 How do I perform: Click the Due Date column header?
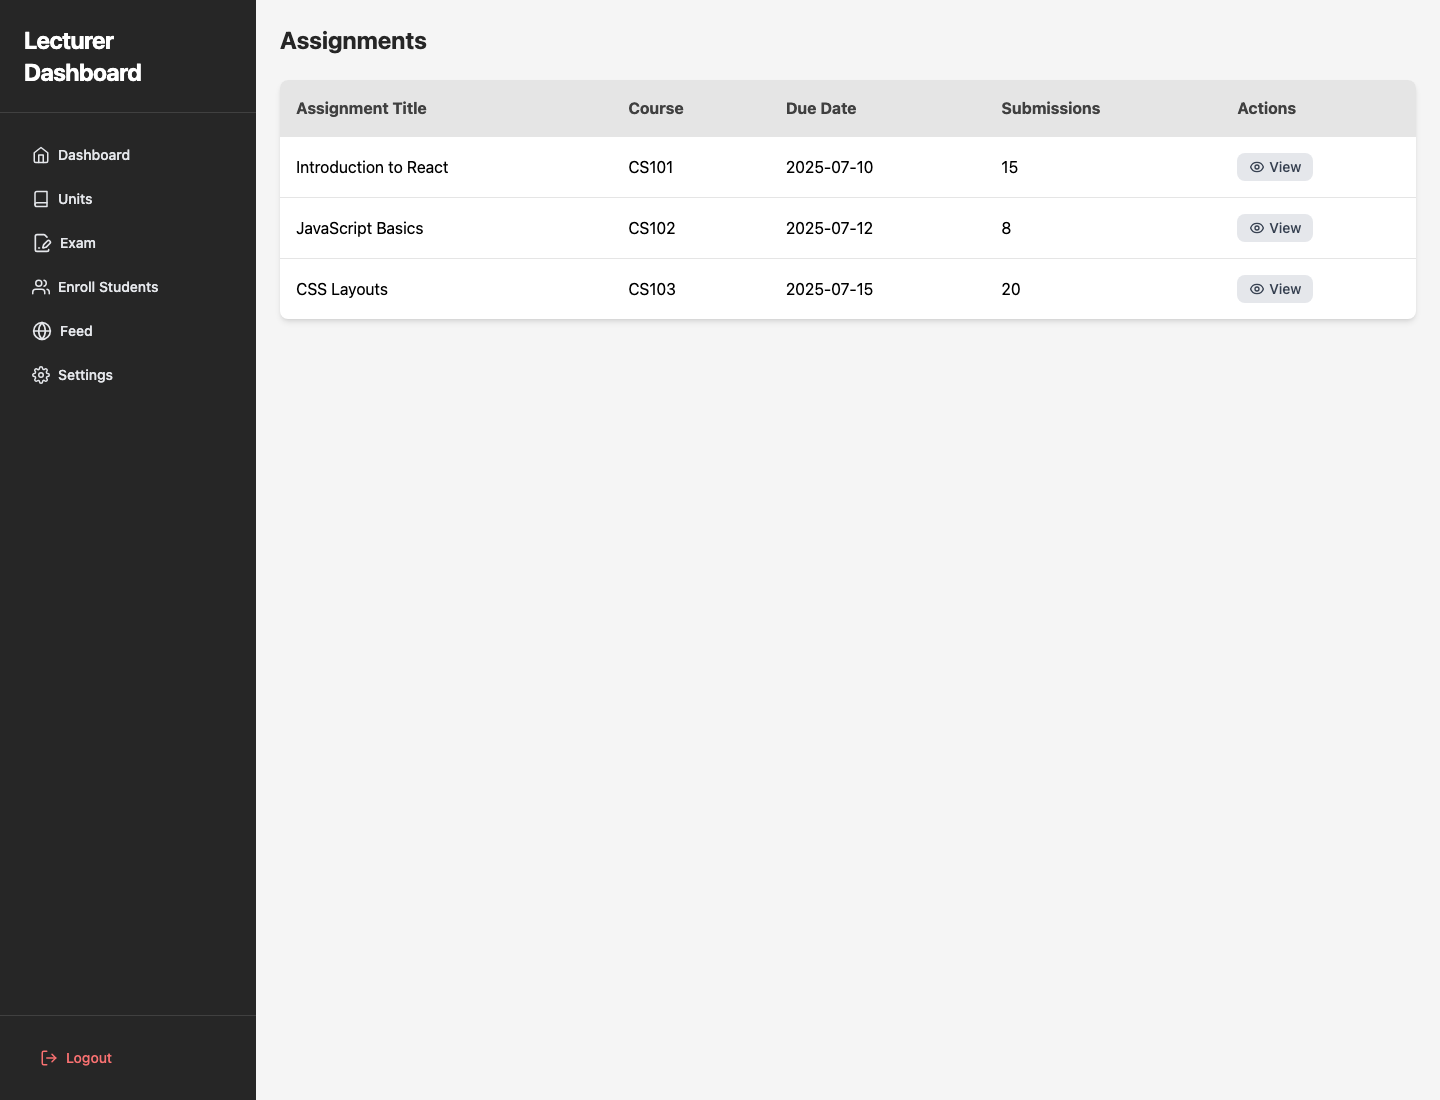tap(821, 108)
